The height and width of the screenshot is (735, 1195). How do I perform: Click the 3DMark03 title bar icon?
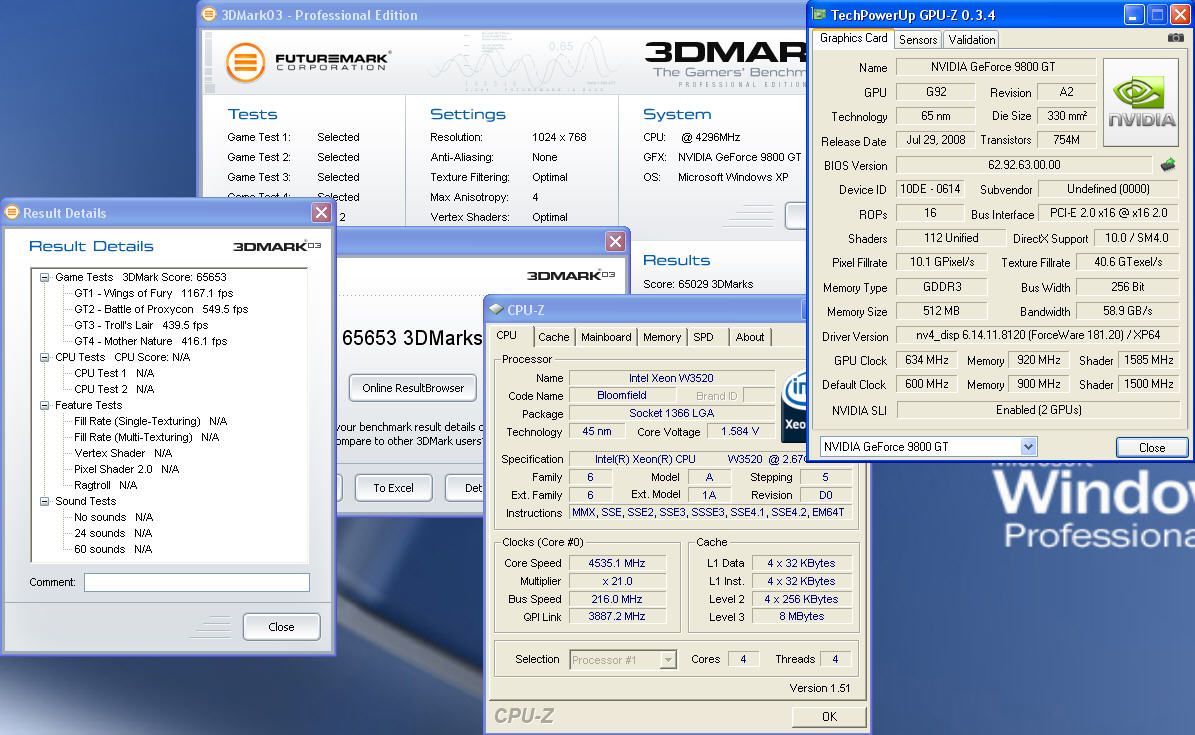(209, 14)
